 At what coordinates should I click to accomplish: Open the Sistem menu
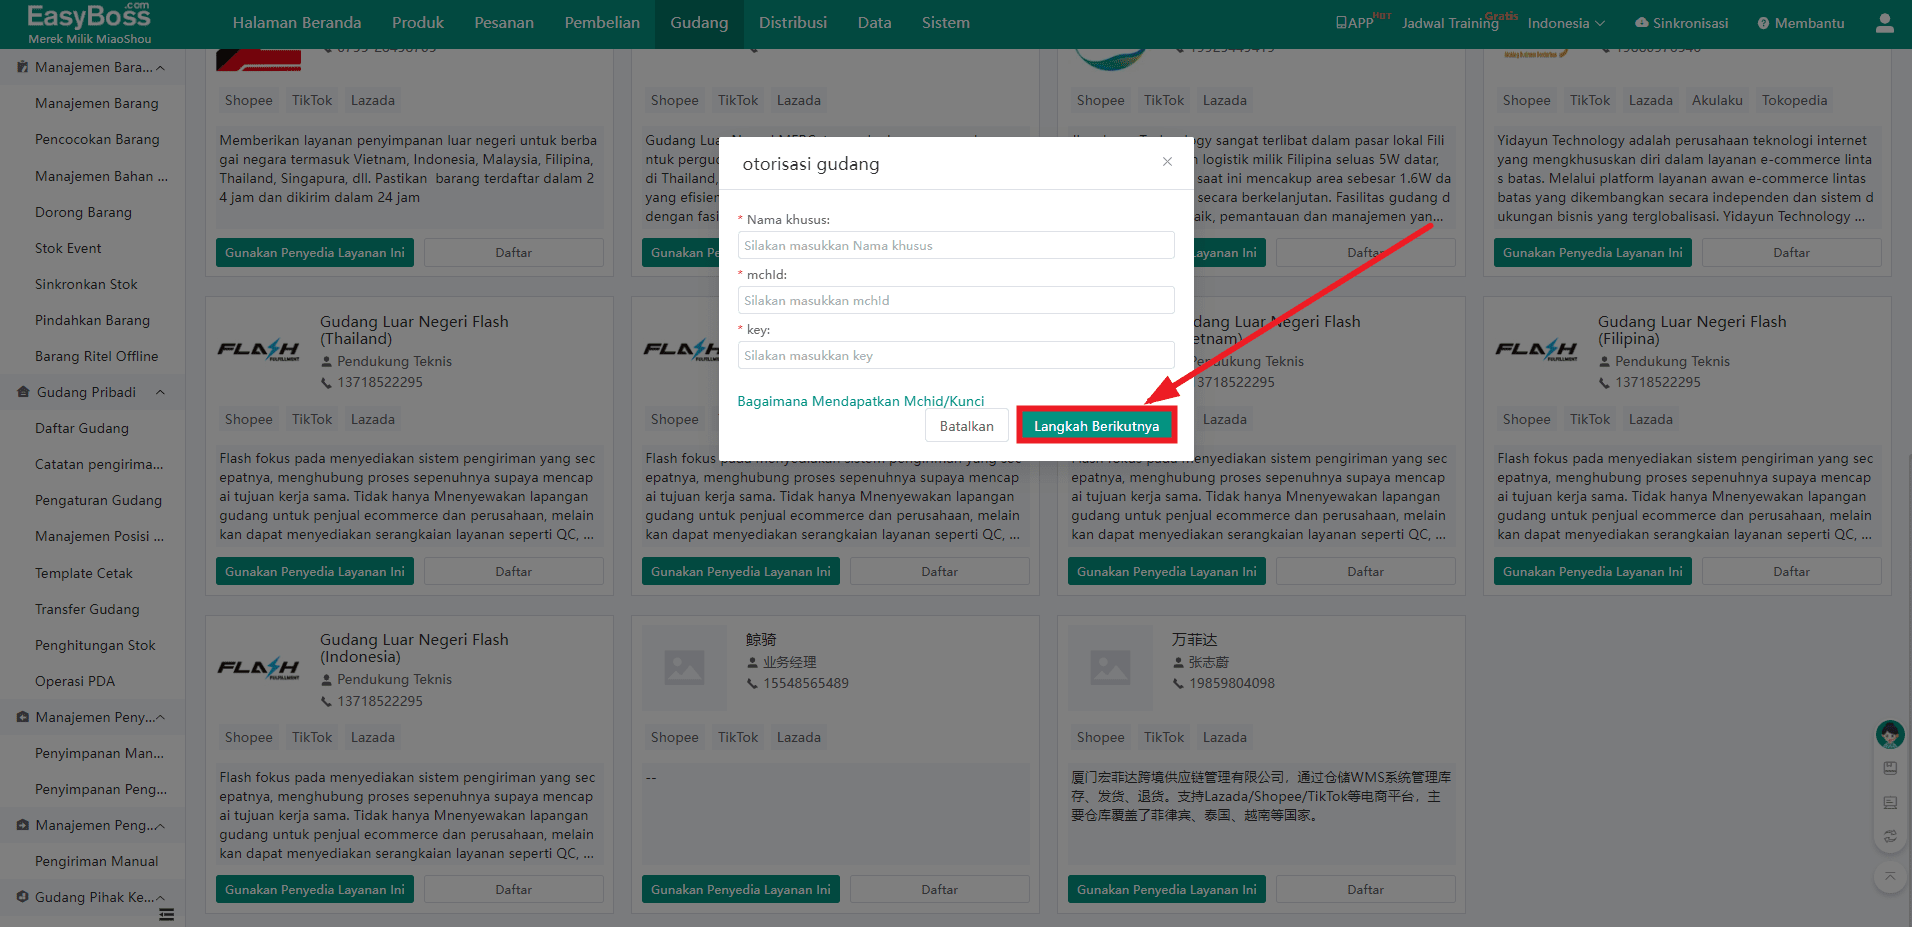pyautogui.click(x=946, y=22)
